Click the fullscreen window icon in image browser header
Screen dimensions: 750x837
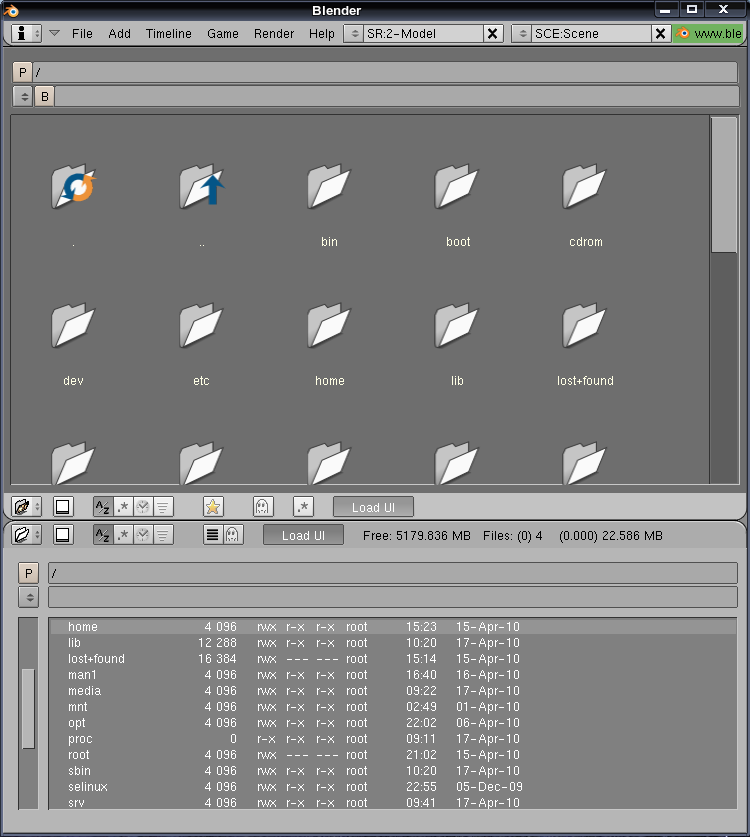coord(62,507)
